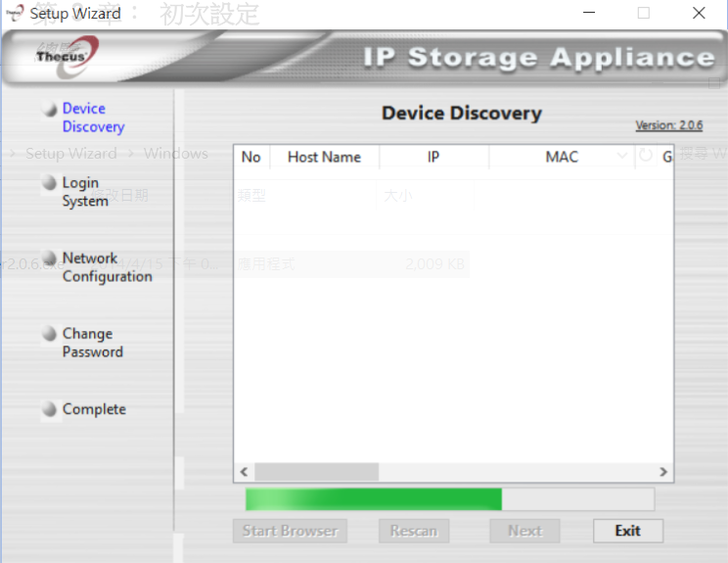Image resolution: width=728 pixels, height=563 pixels.
Task: Click the right arrow of horizontal scrollbar
Action: click(663, 472)
